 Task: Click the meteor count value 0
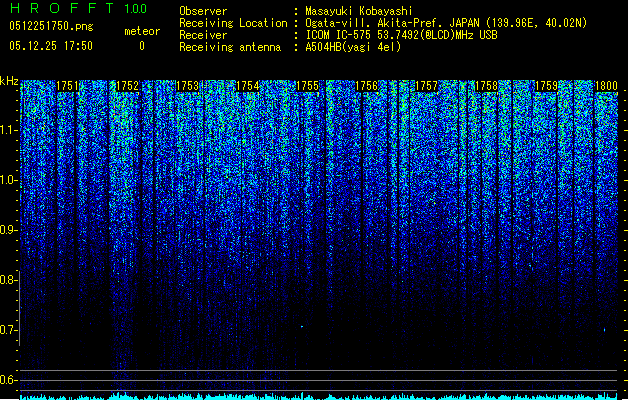(x=142, y=46)
